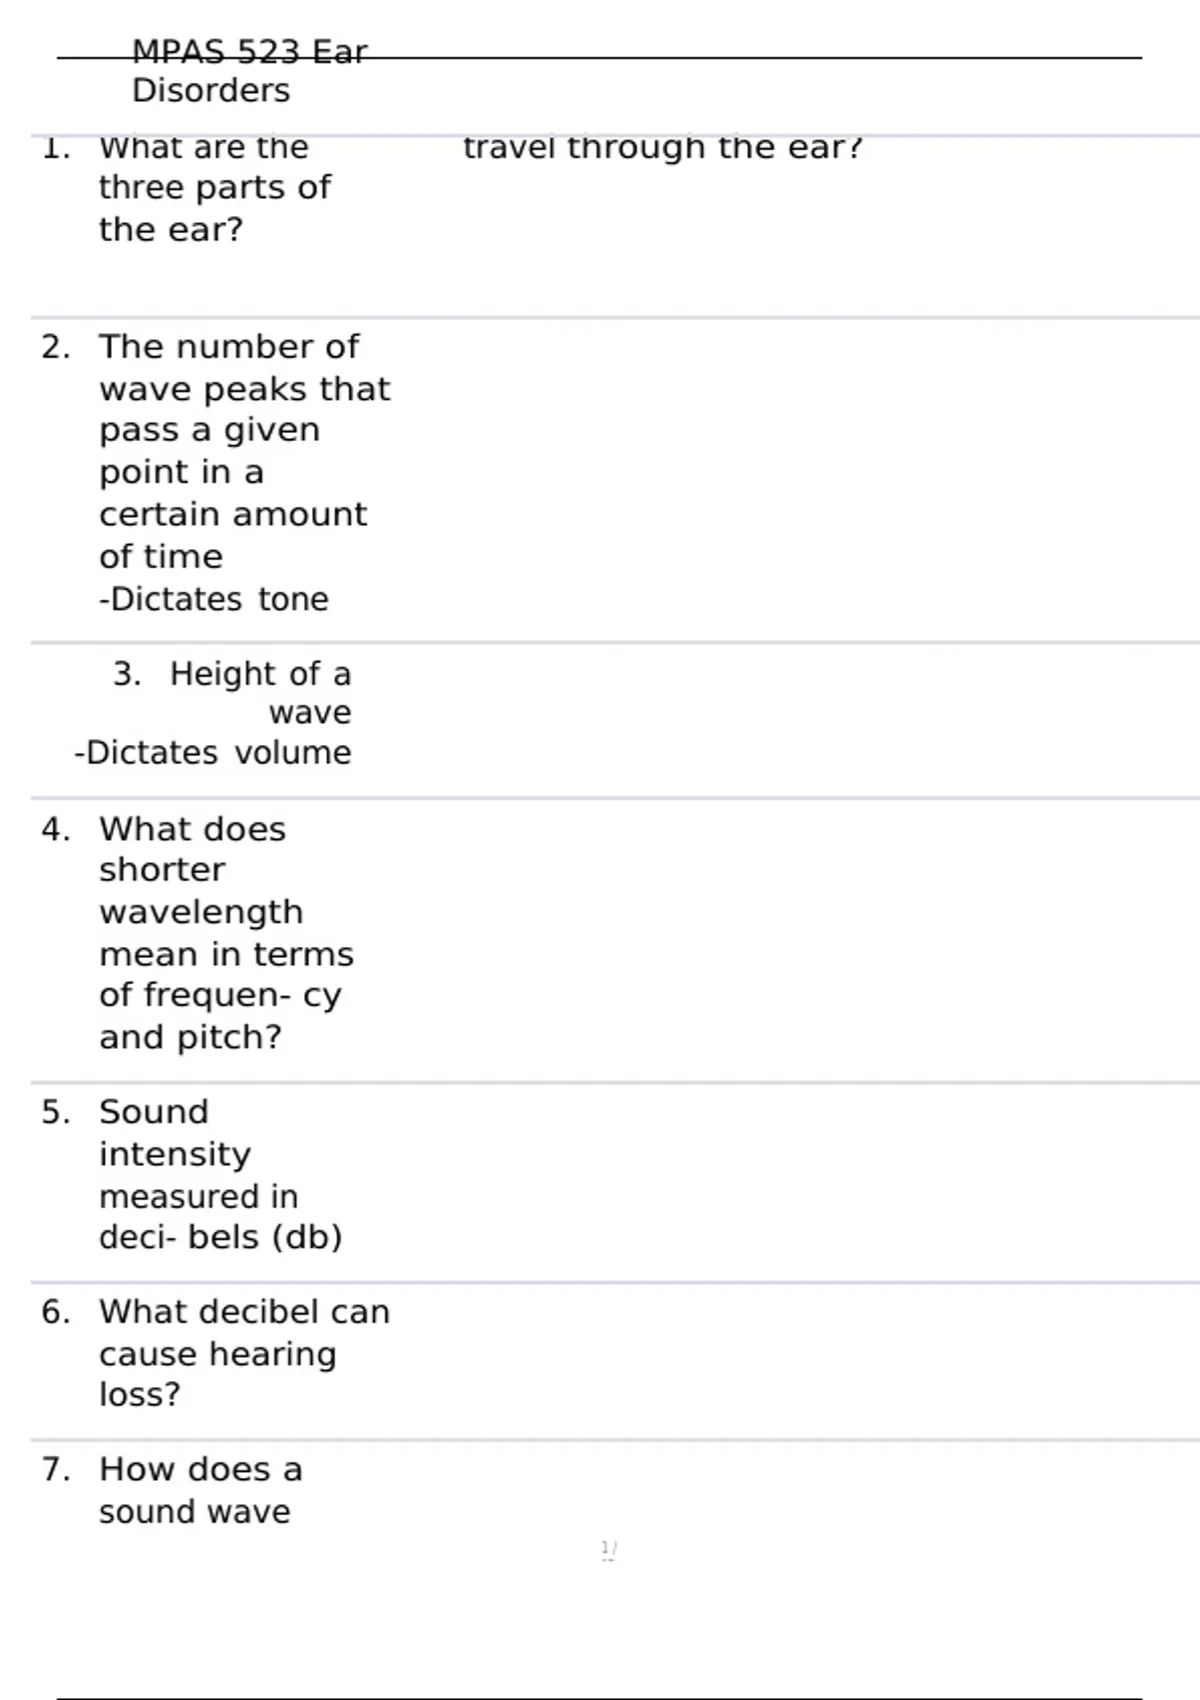Click the "Sound" line in item 5
Viewport: 1200px width, 1700px height.
pos(154,1112)
